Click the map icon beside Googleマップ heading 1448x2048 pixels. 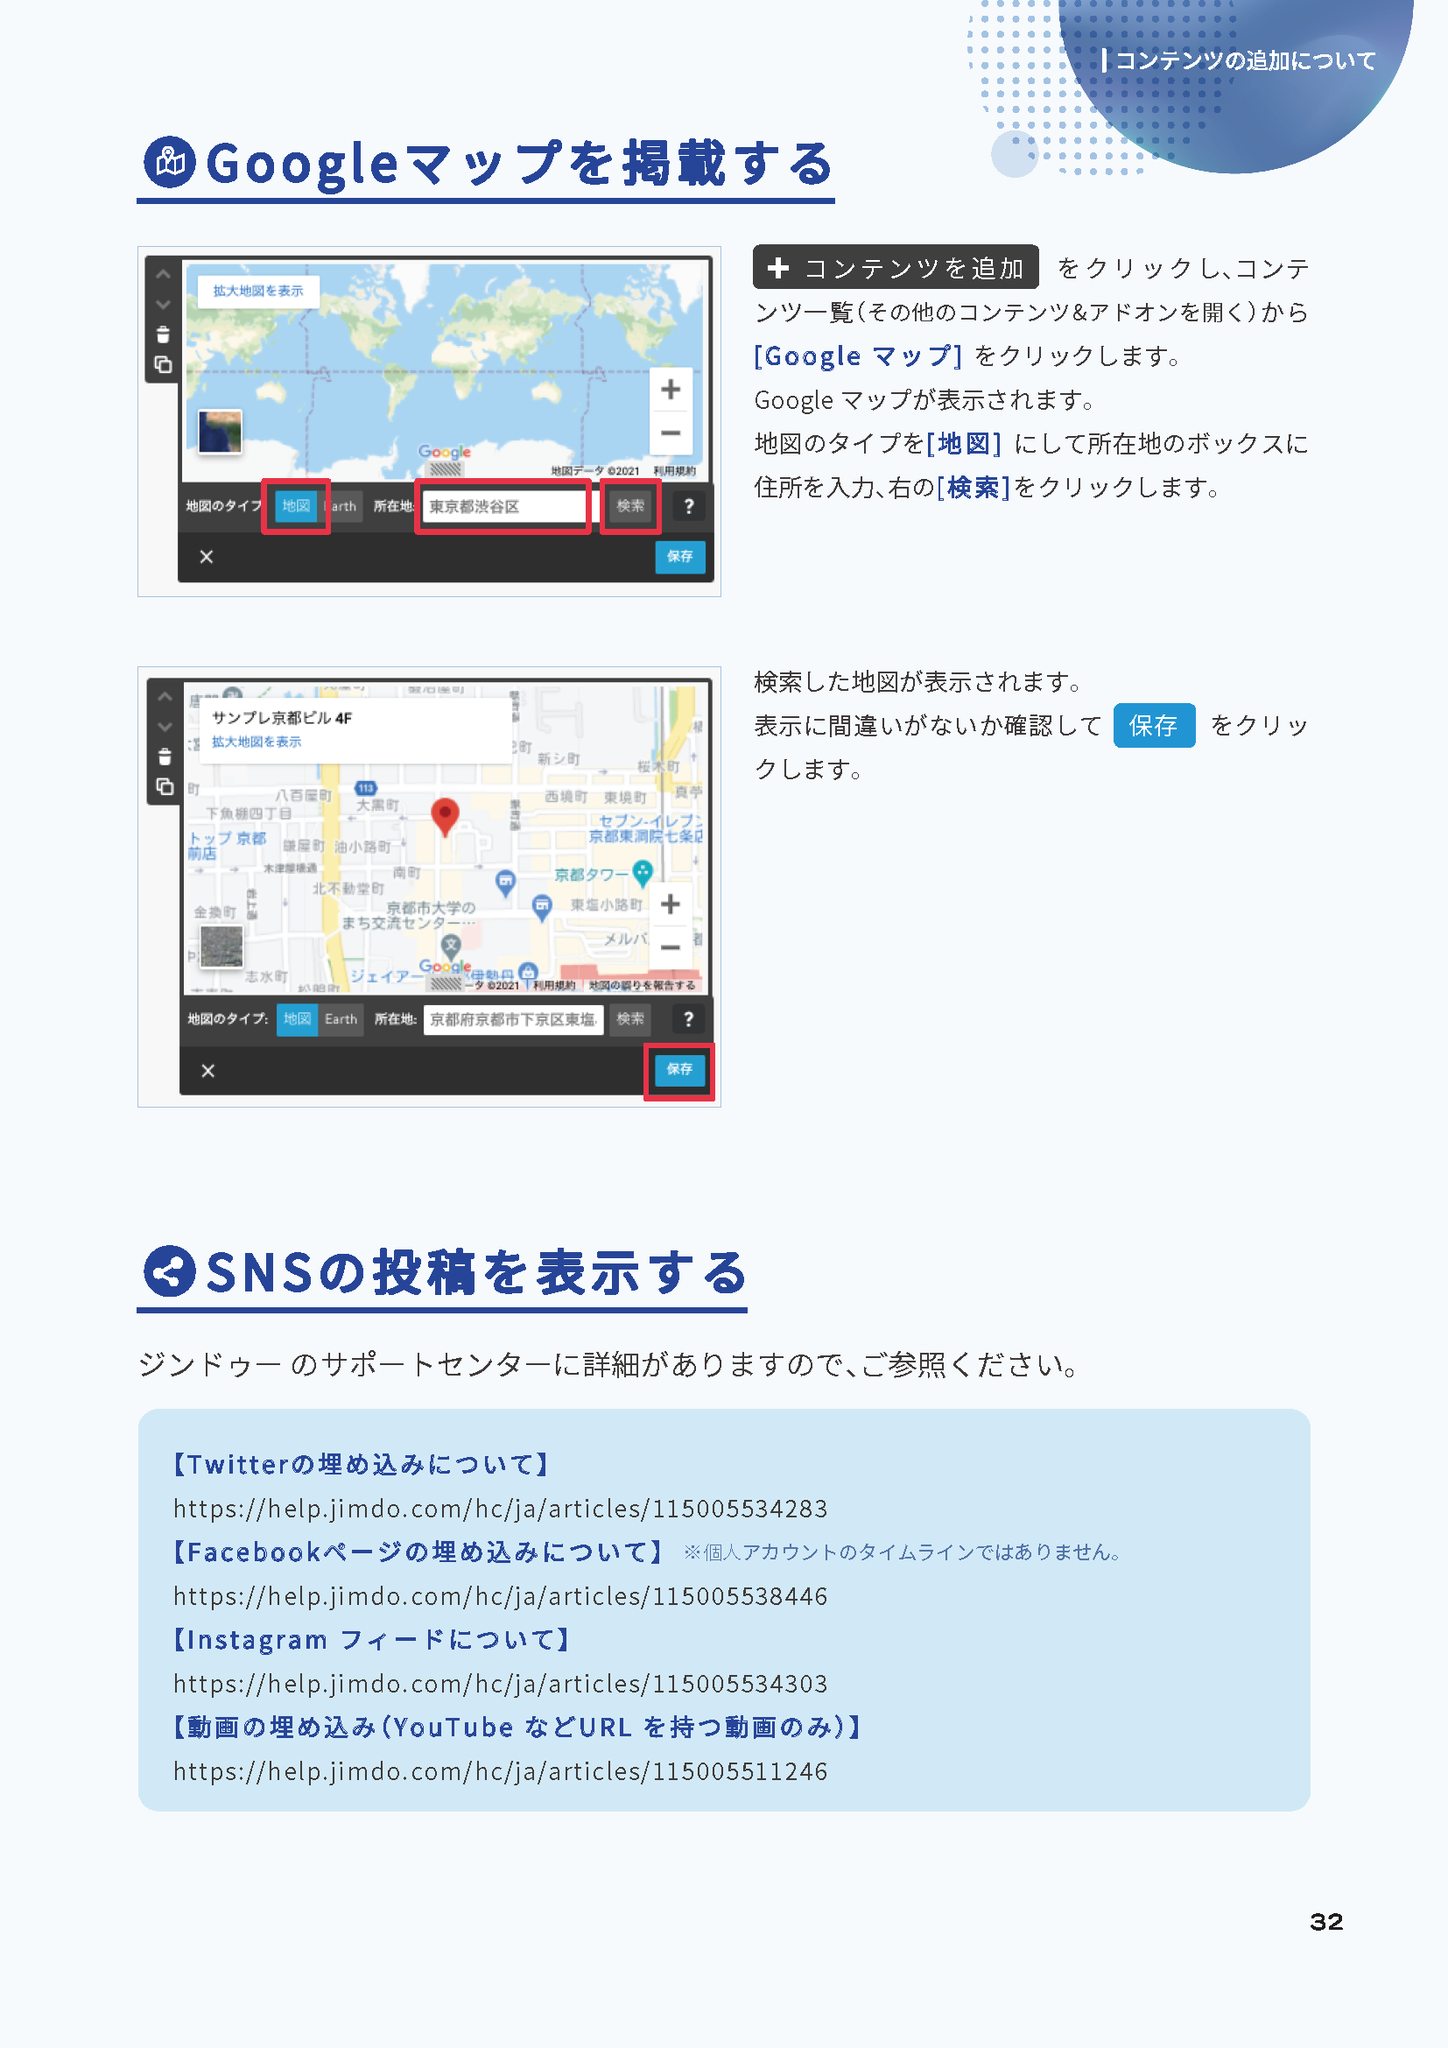click(x=169, y=162)
